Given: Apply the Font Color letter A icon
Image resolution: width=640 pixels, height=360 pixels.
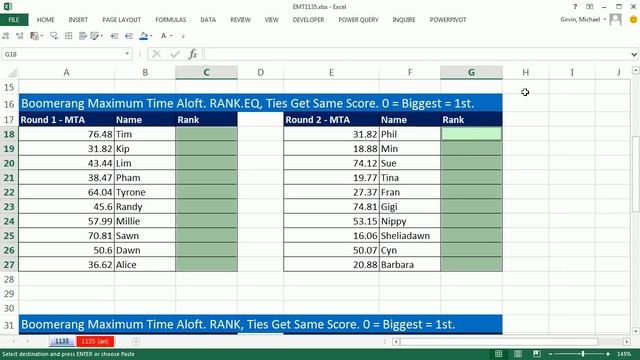Looking at the screenshot, I should coord(163,36).
